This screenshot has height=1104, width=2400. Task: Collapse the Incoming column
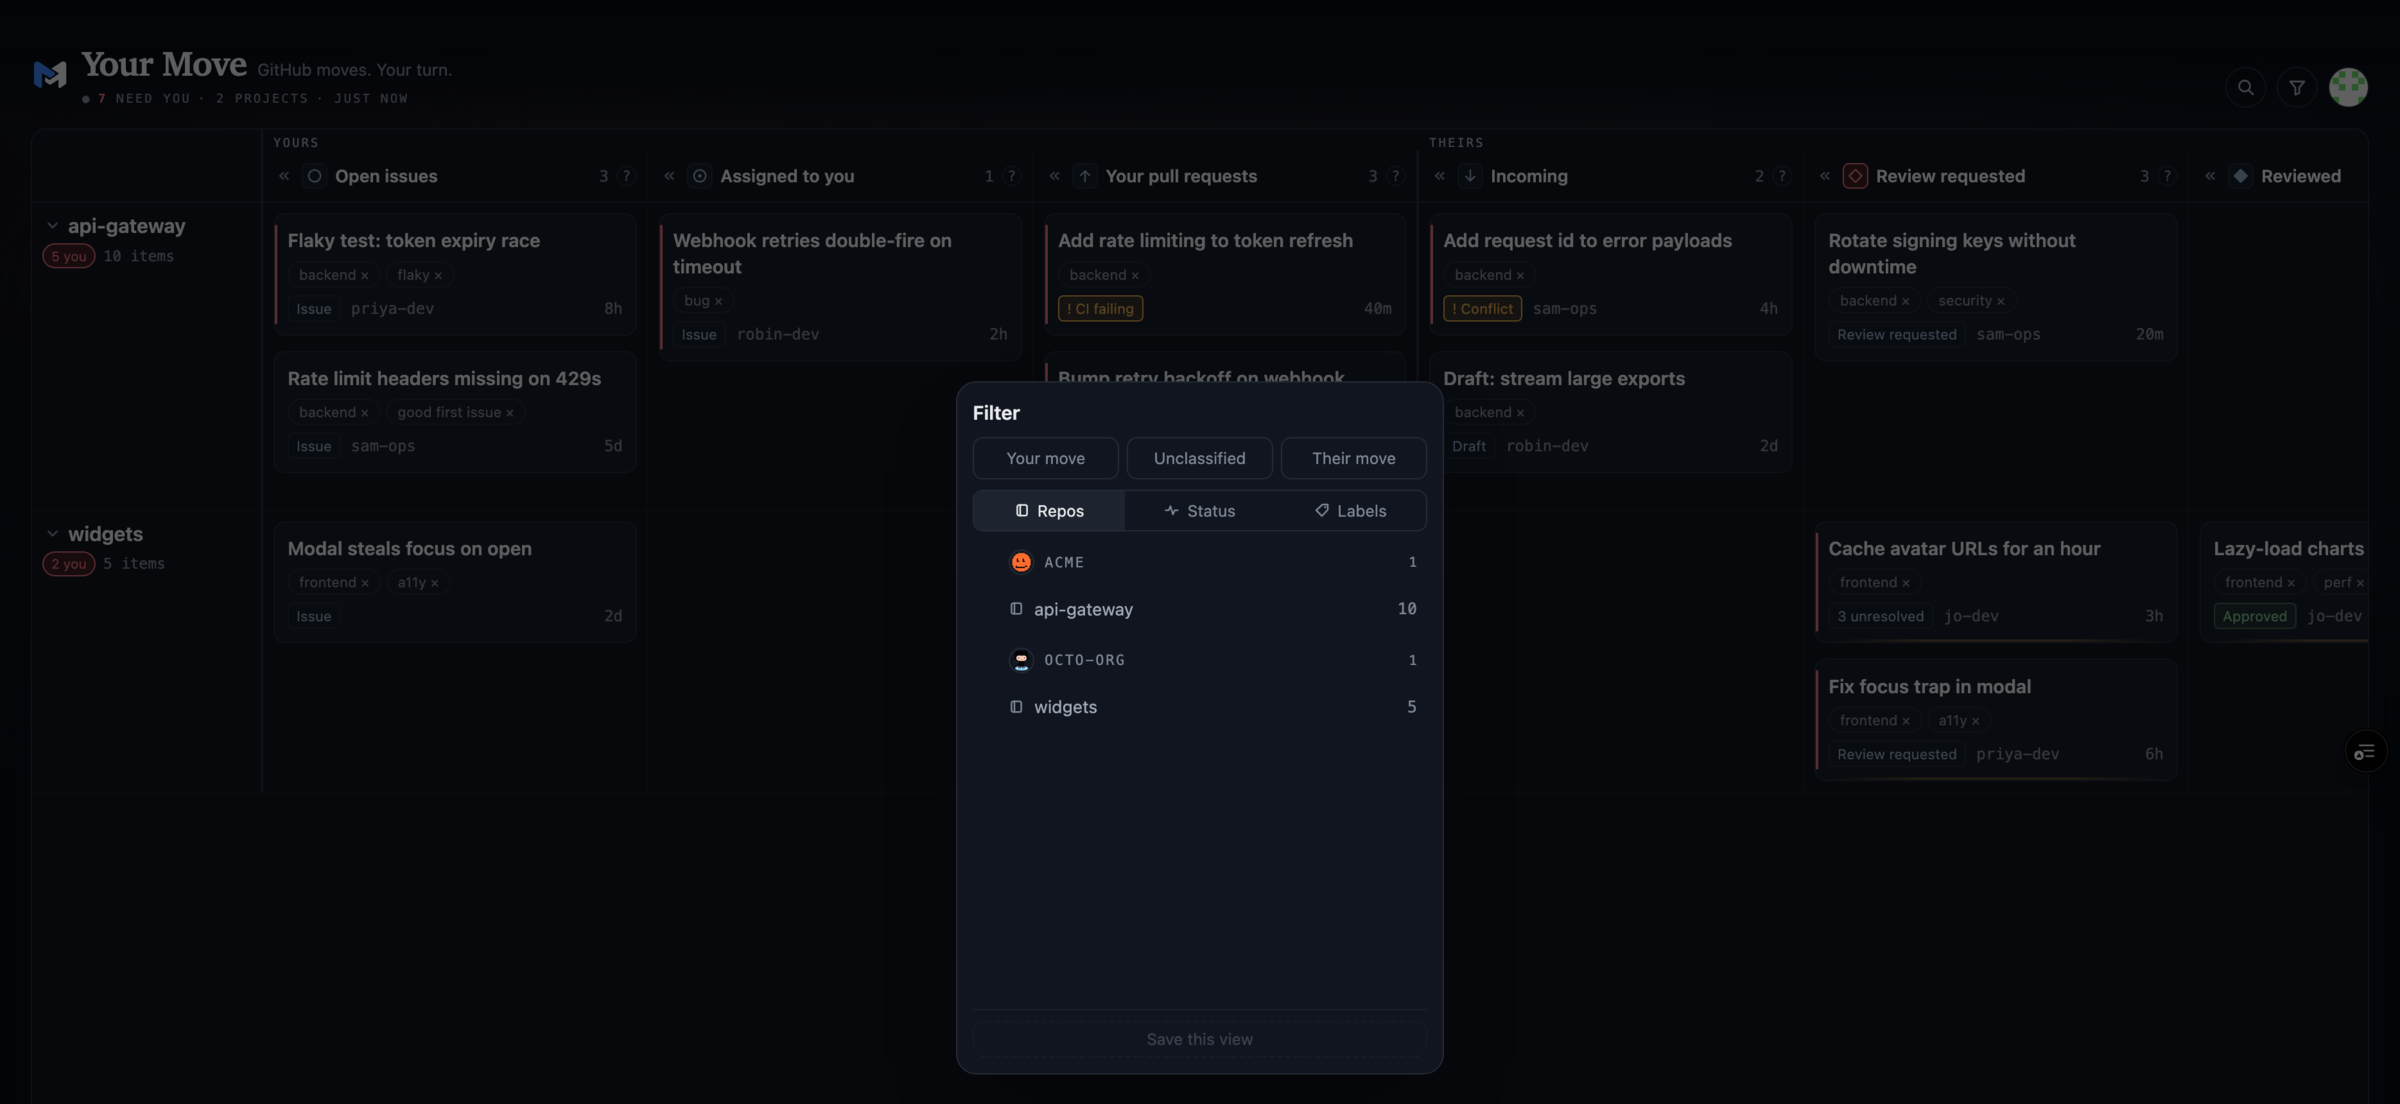point(1440,176)
